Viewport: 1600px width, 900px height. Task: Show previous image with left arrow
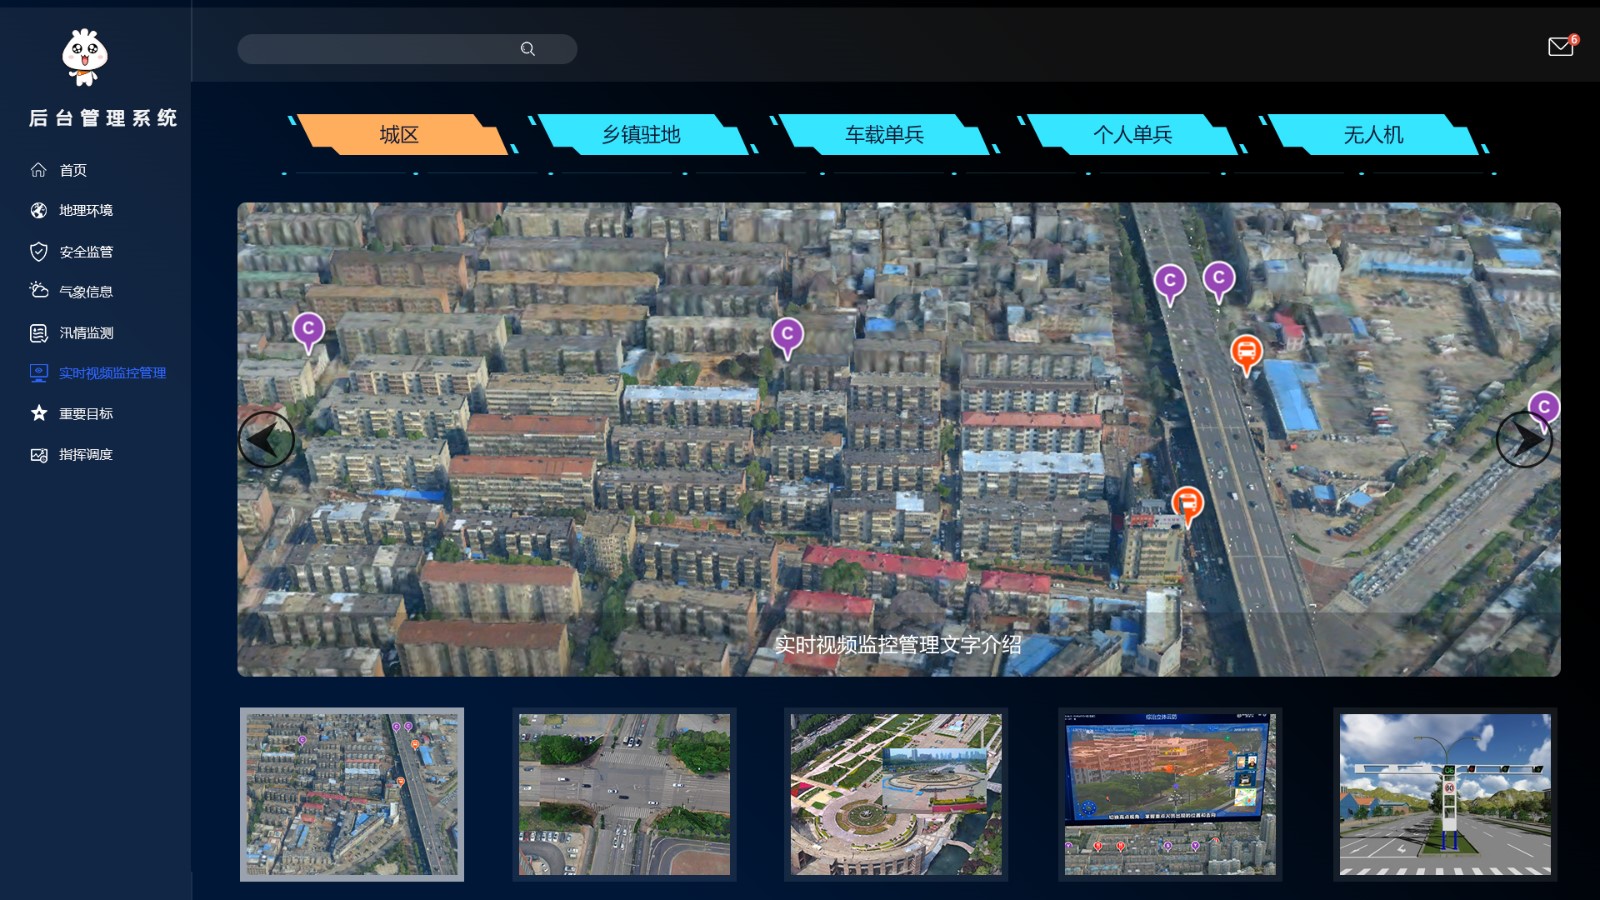[x=266, y=439]
